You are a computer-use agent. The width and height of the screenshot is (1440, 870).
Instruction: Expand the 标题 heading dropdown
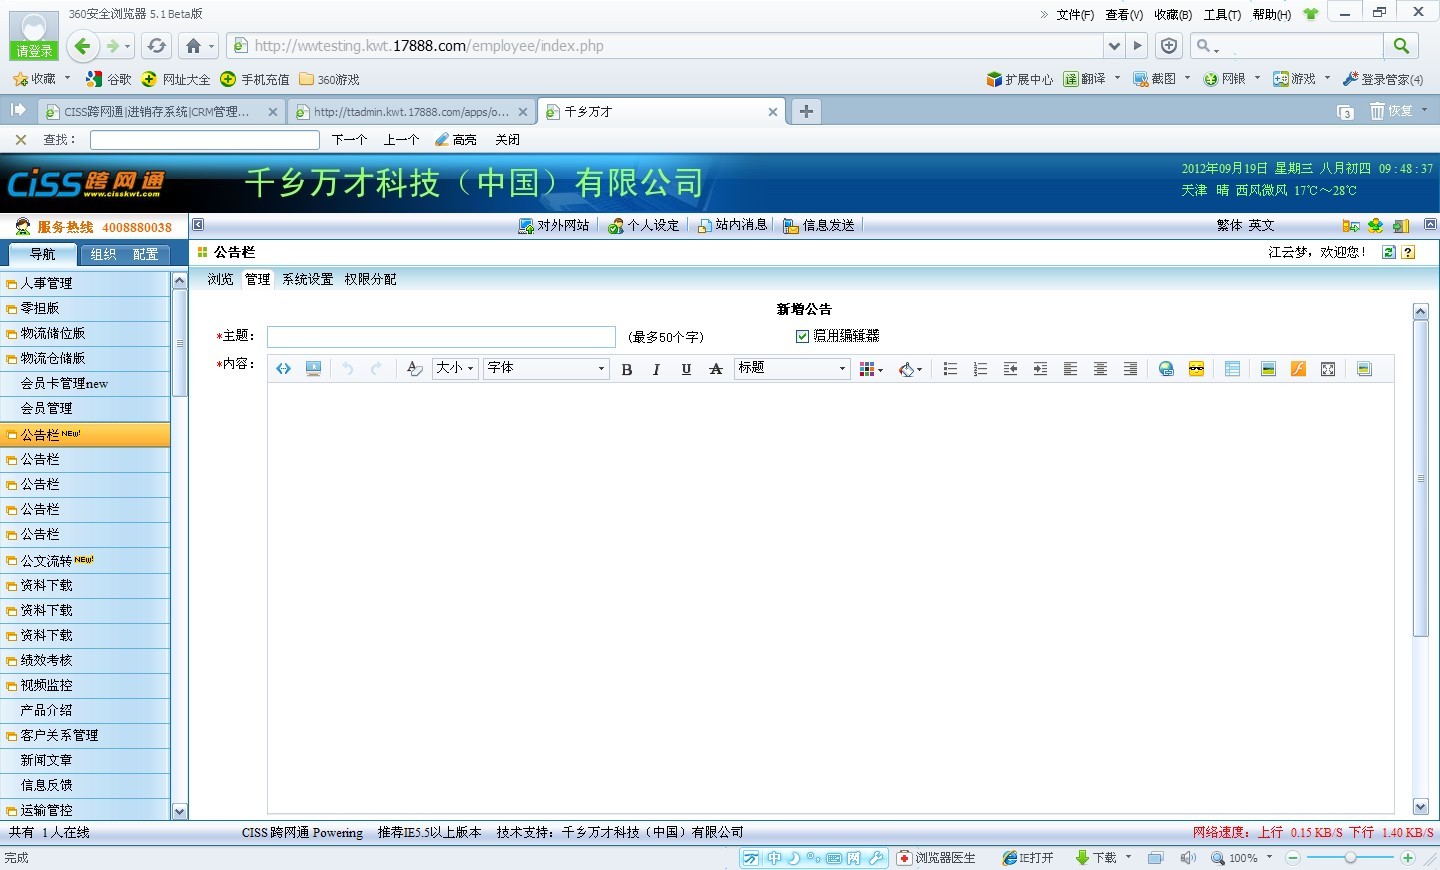pos(792,368)
